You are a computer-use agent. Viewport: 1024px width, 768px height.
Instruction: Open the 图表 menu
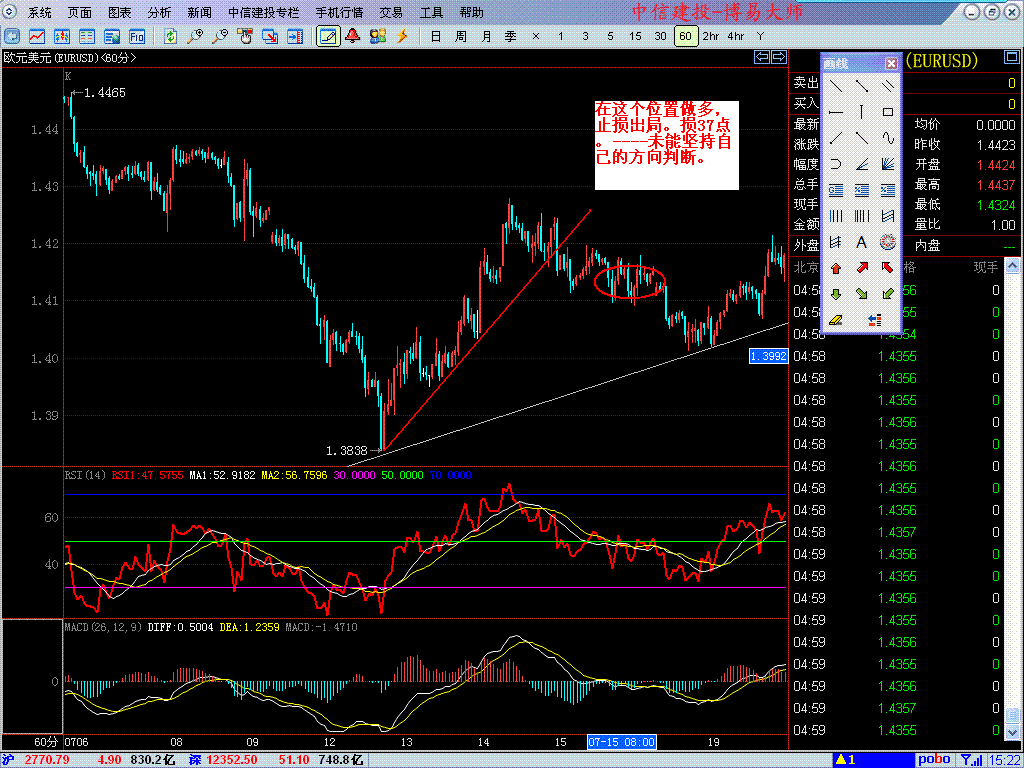pyautogui.click(x=120, y=12)
